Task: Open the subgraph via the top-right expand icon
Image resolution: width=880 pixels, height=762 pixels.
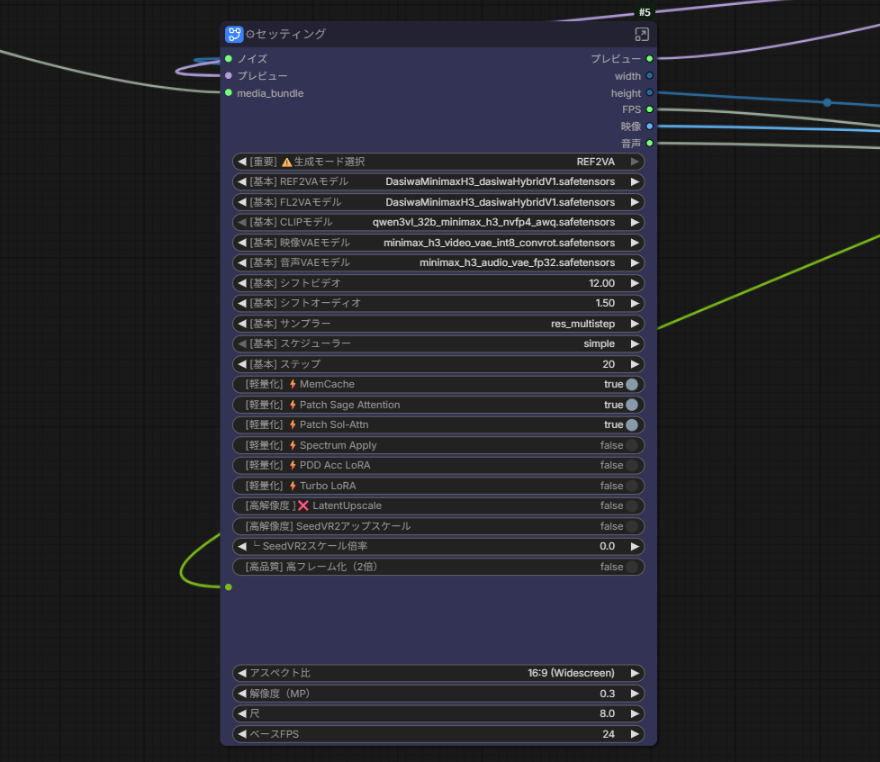Action: click(641, 34)
